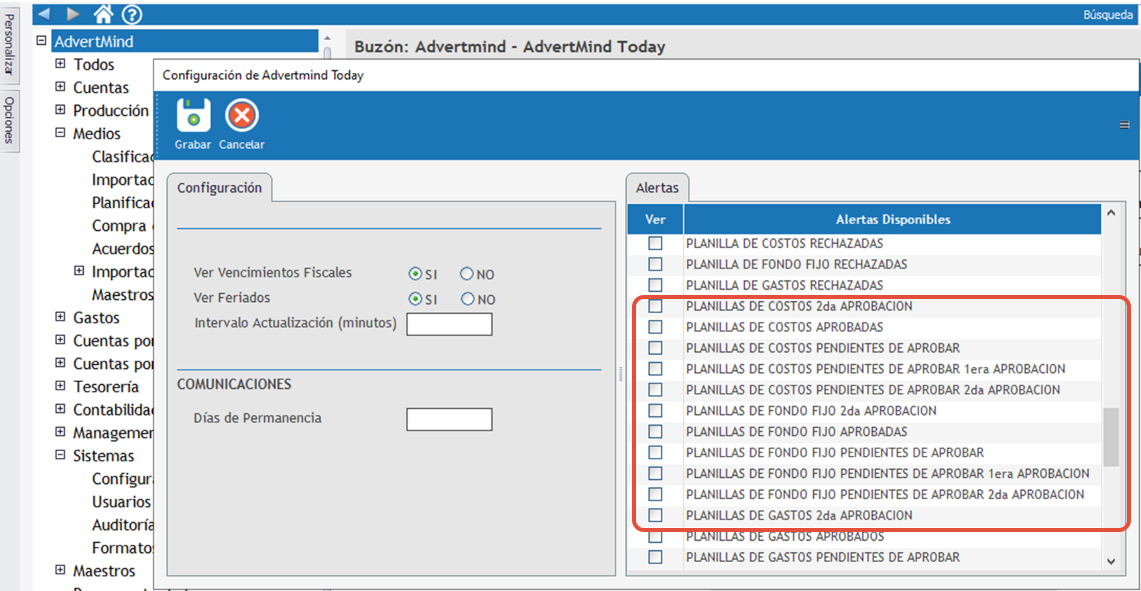Viewport: 1141px width, 591px height.
Task: Collapse the AdvertMind root tree node
Action: coord(42,41)
